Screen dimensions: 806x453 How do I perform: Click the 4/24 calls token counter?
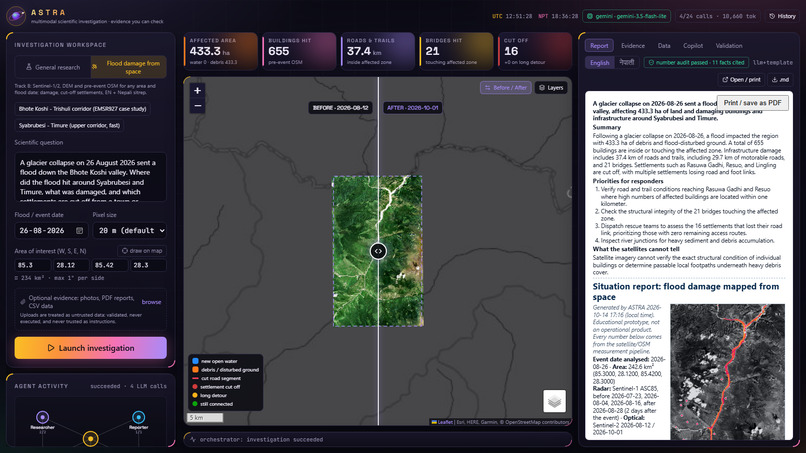[x=718, y=16]
